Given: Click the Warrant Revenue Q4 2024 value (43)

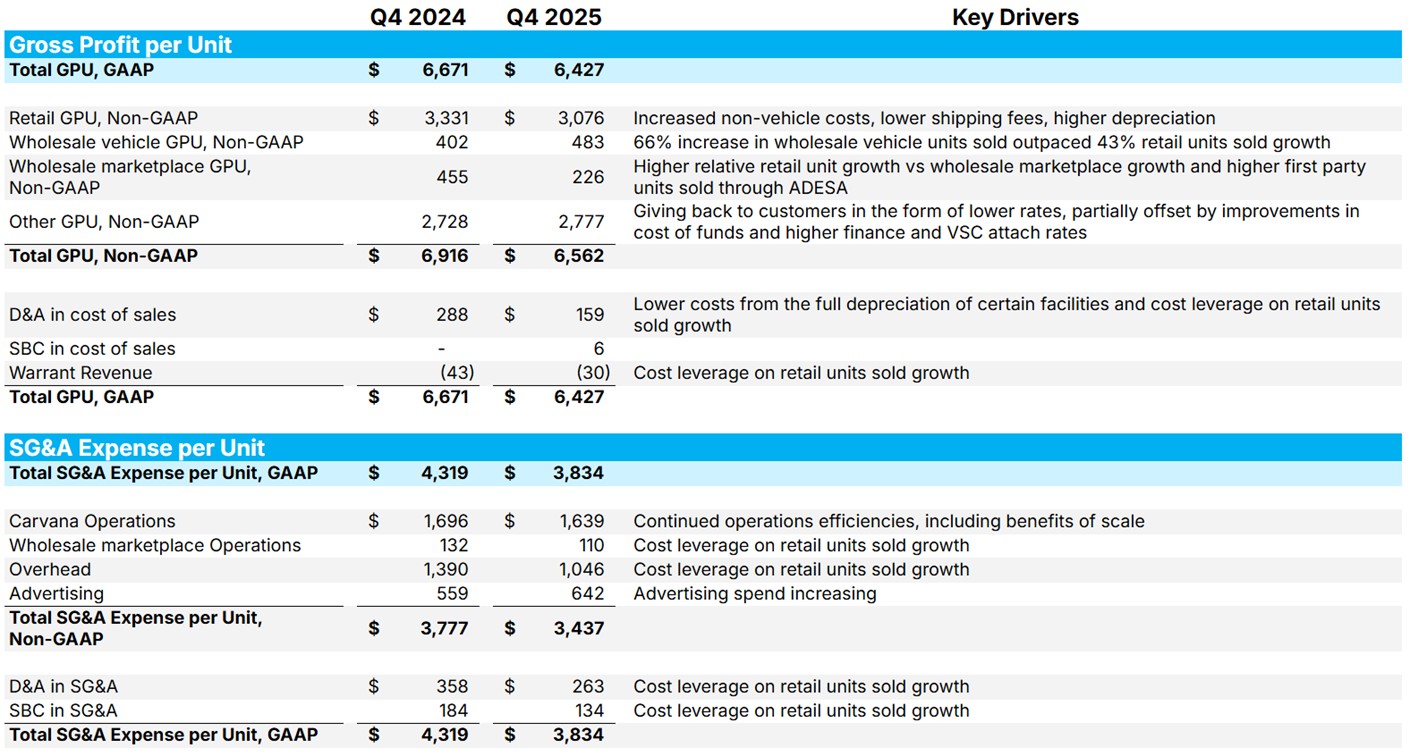Looking at the screenshot, I should [457, 373].
